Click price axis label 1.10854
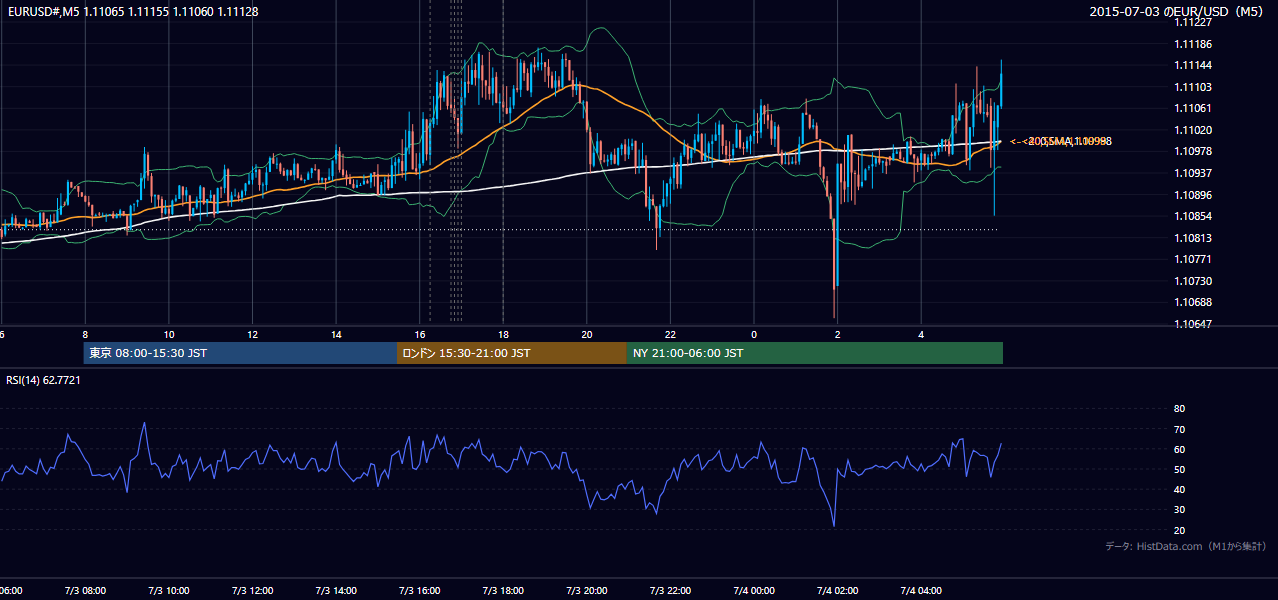 pyautogui.click(x=1194, y=217)
